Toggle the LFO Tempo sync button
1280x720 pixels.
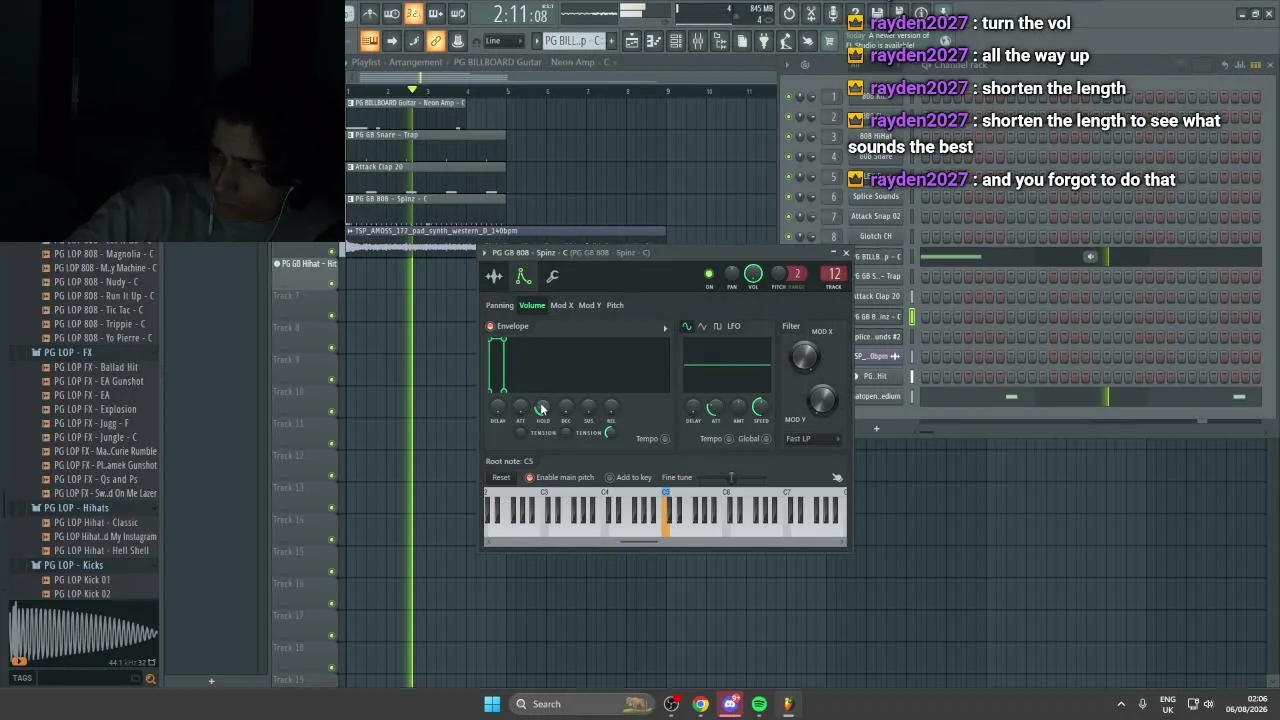(x=729, y=439)
